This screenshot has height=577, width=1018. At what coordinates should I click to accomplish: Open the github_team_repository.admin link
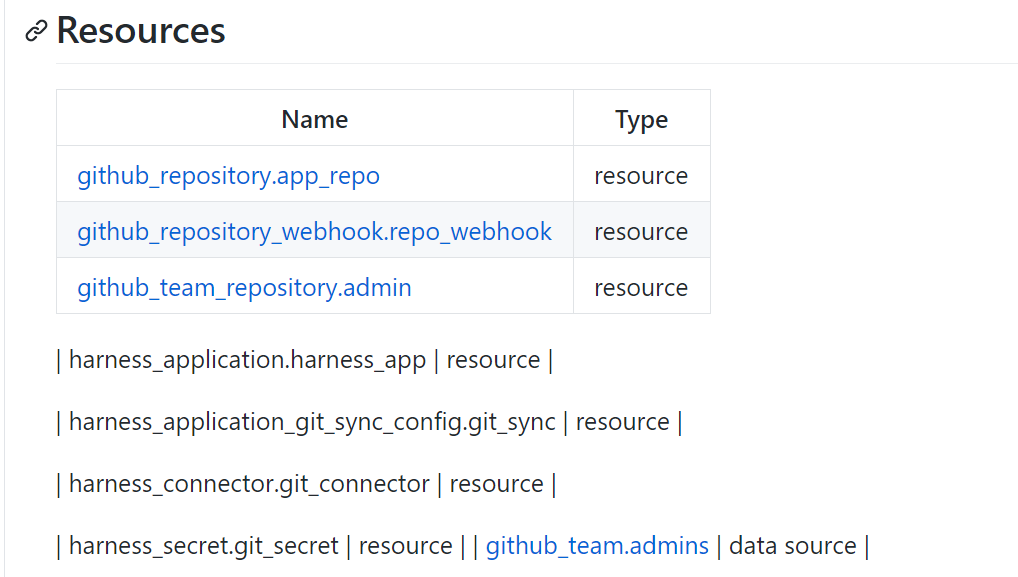coord(244,288)
